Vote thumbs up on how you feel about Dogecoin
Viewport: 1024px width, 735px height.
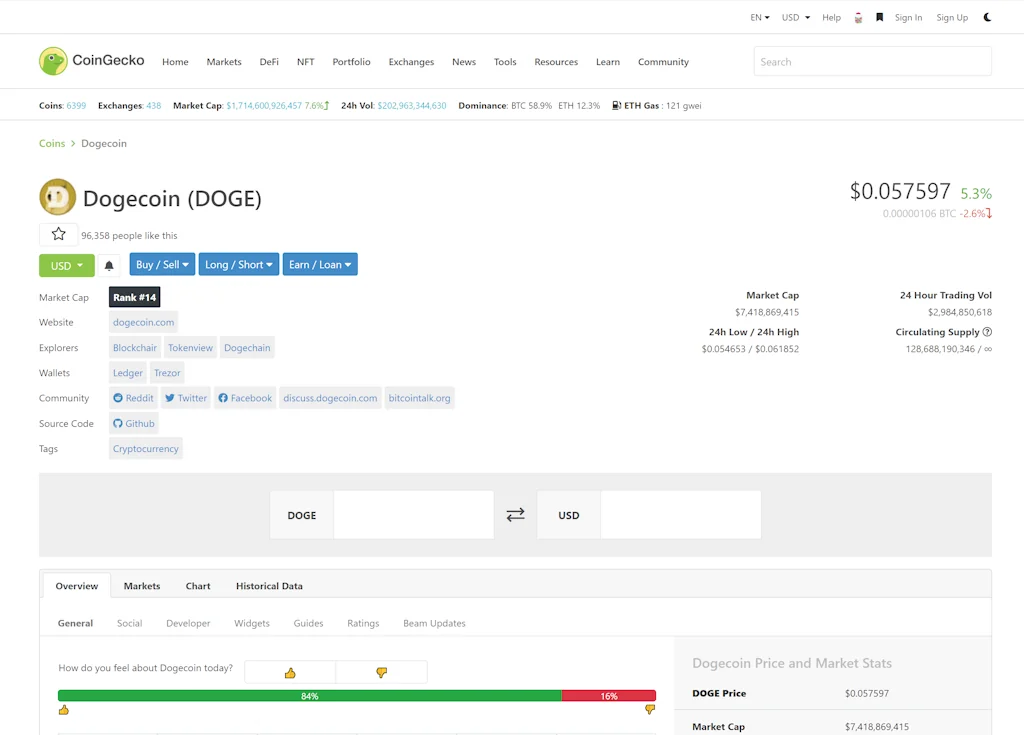coord(289,671)
